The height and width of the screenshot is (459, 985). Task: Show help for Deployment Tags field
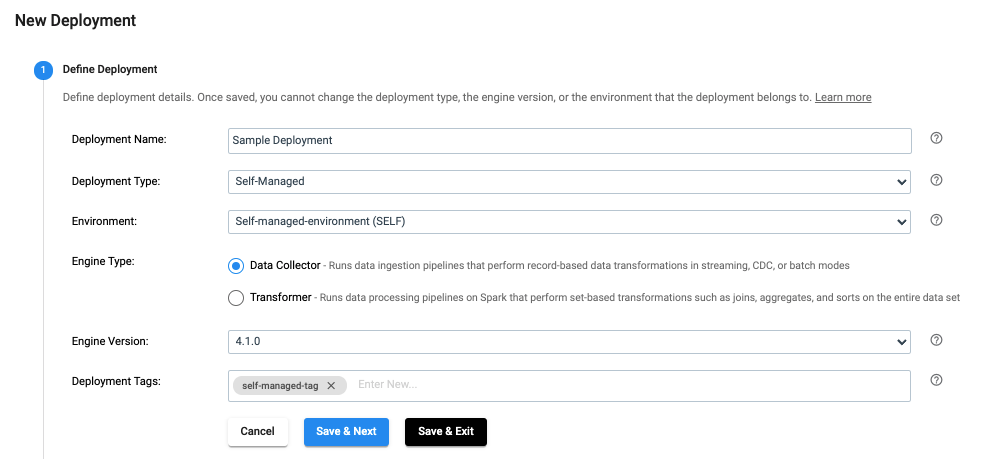click(x=936, y=380)
